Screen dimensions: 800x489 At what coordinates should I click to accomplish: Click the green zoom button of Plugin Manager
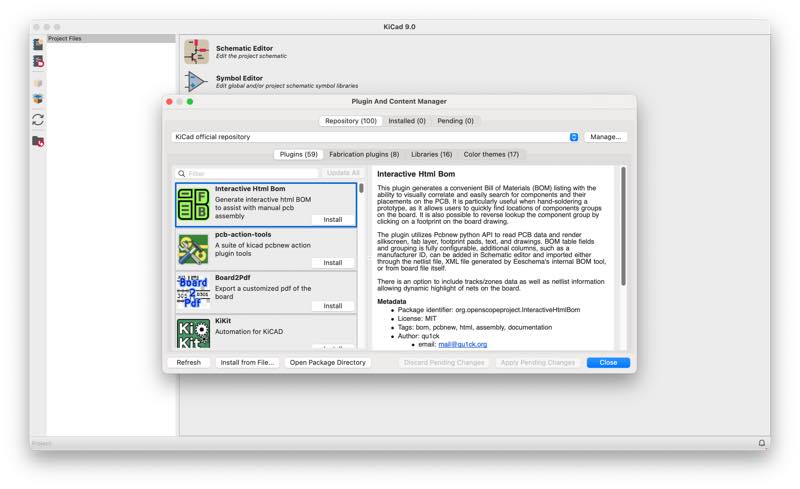tap(190, 102)
